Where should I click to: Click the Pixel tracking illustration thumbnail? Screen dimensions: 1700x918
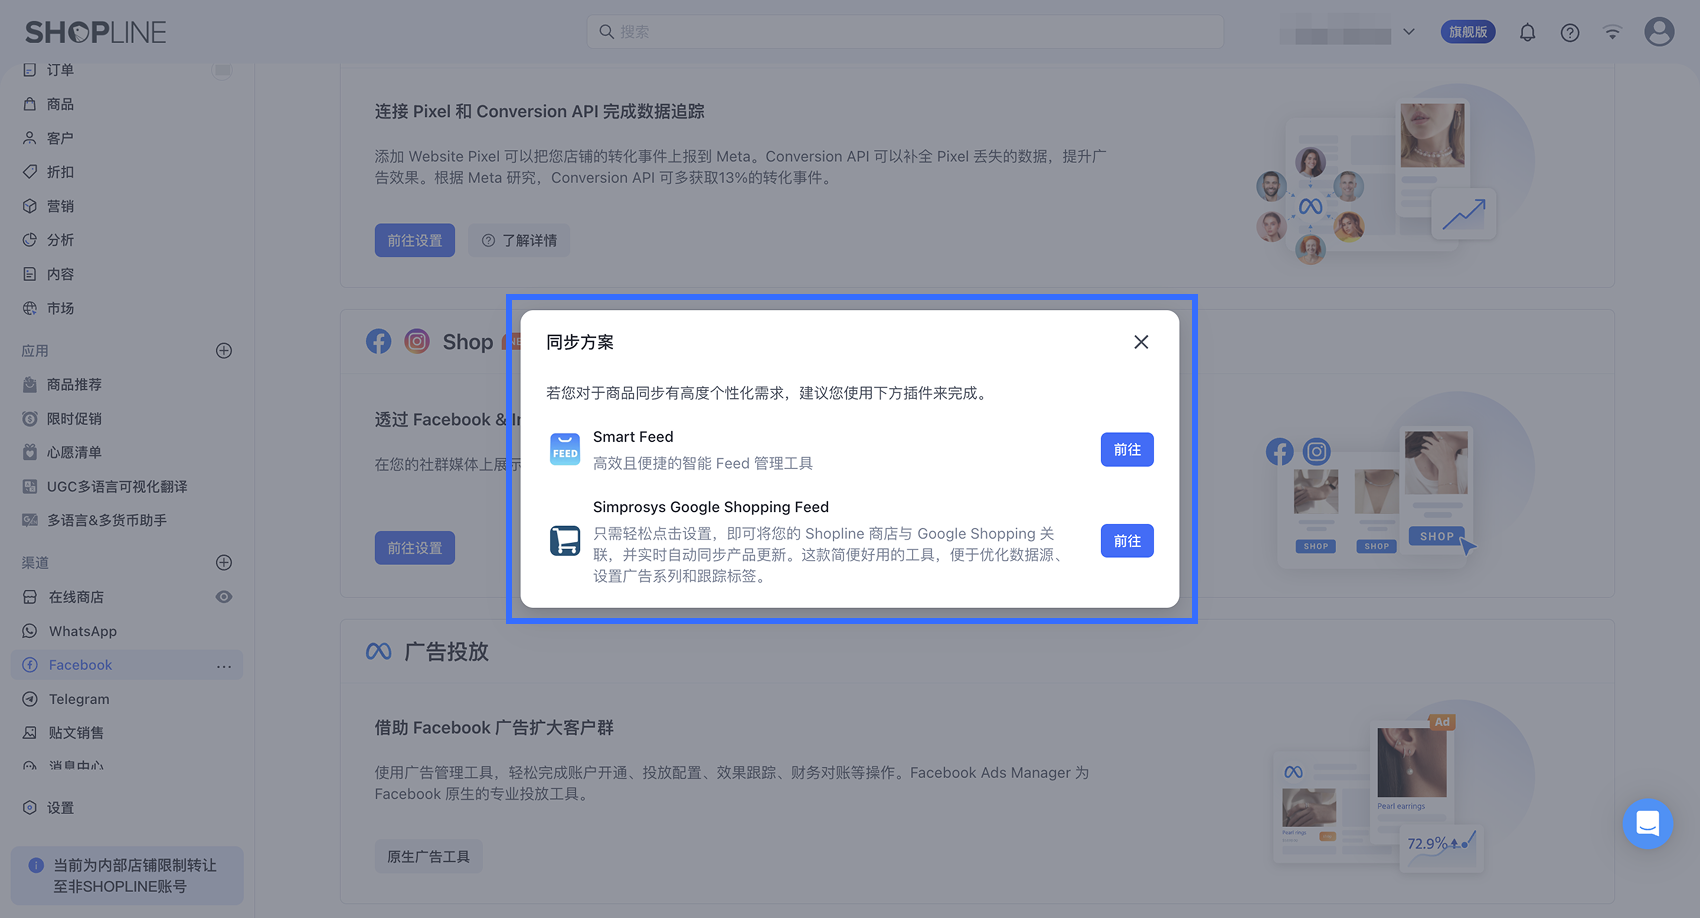coord(1394,175)
